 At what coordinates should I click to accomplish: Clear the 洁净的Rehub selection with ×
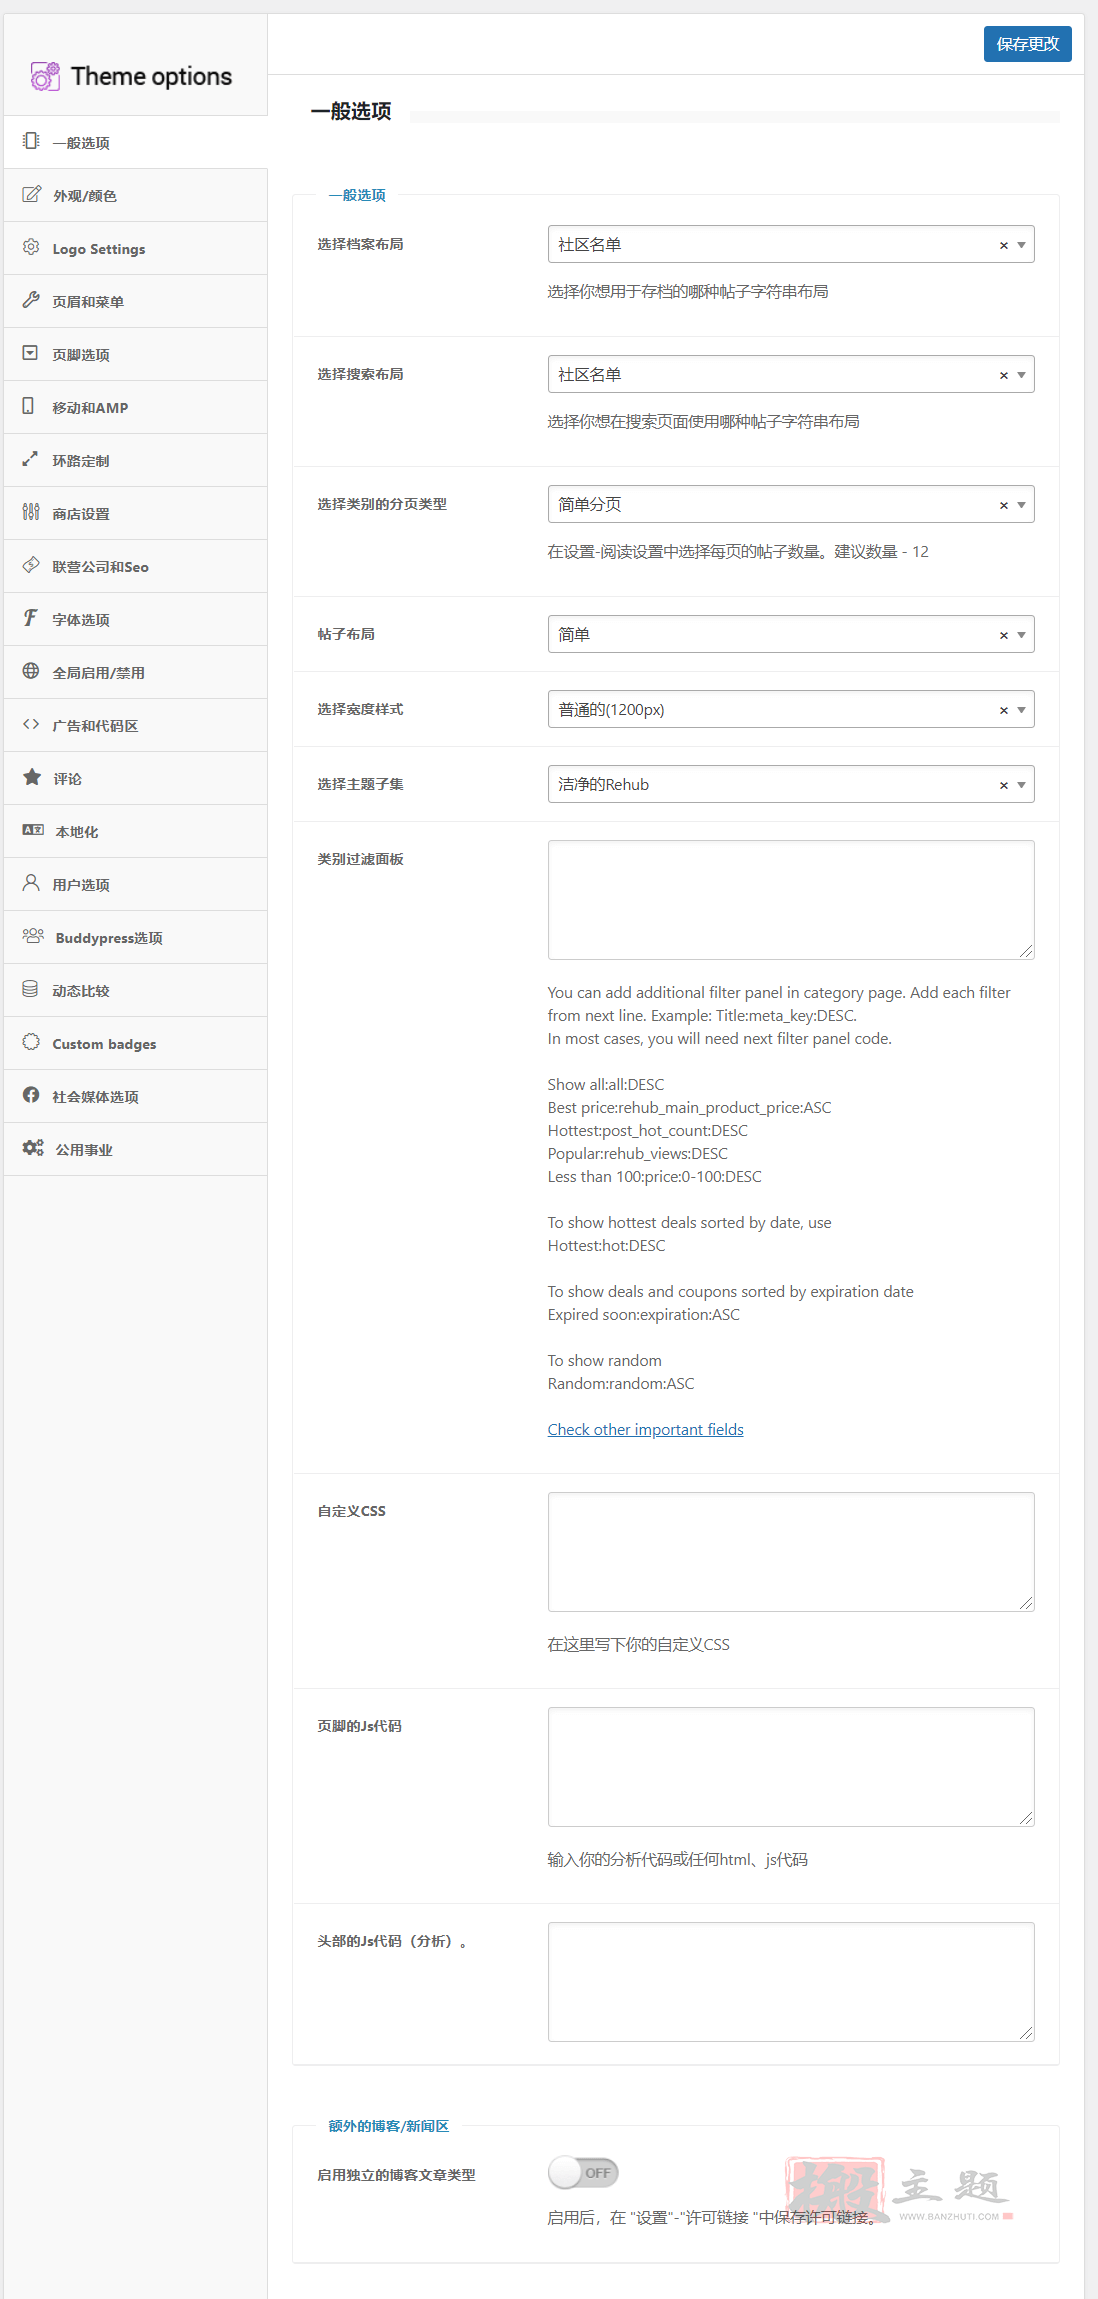click(x=1004, y=786)
